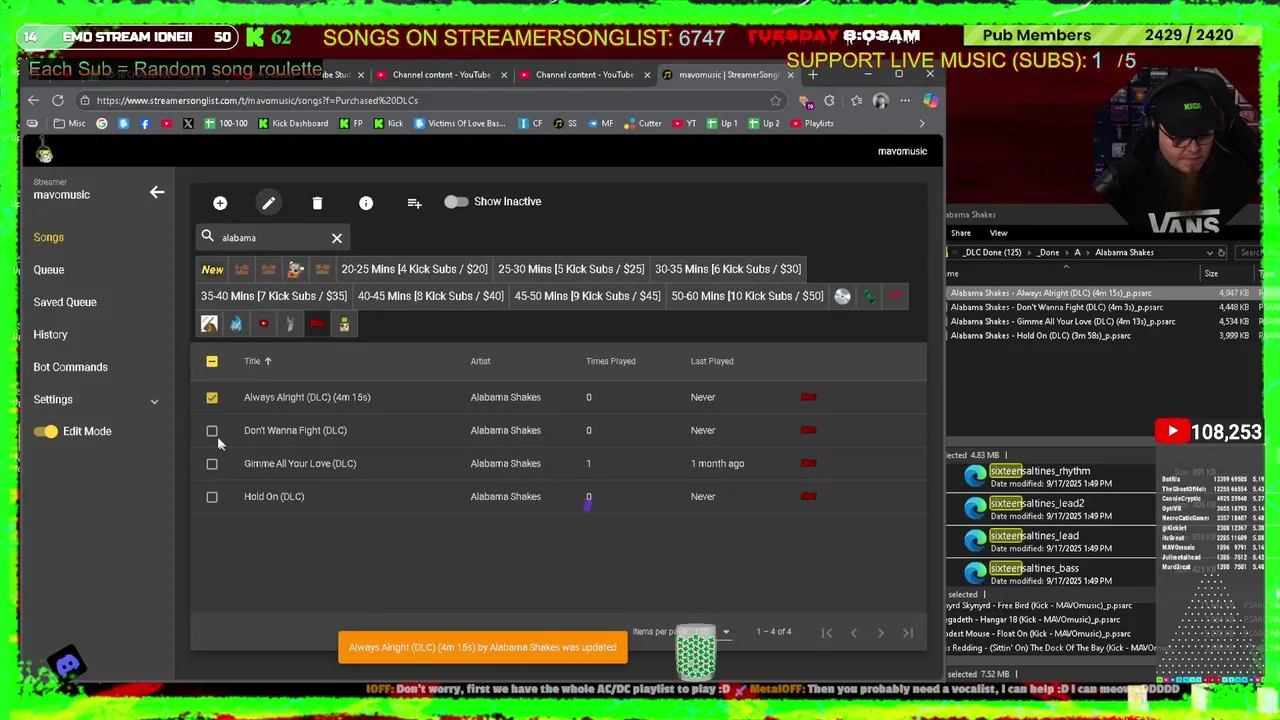Sort by the Title column arrow
Image resolution: width=1280 pixels, height=720 pixels.
click(268, 361)
